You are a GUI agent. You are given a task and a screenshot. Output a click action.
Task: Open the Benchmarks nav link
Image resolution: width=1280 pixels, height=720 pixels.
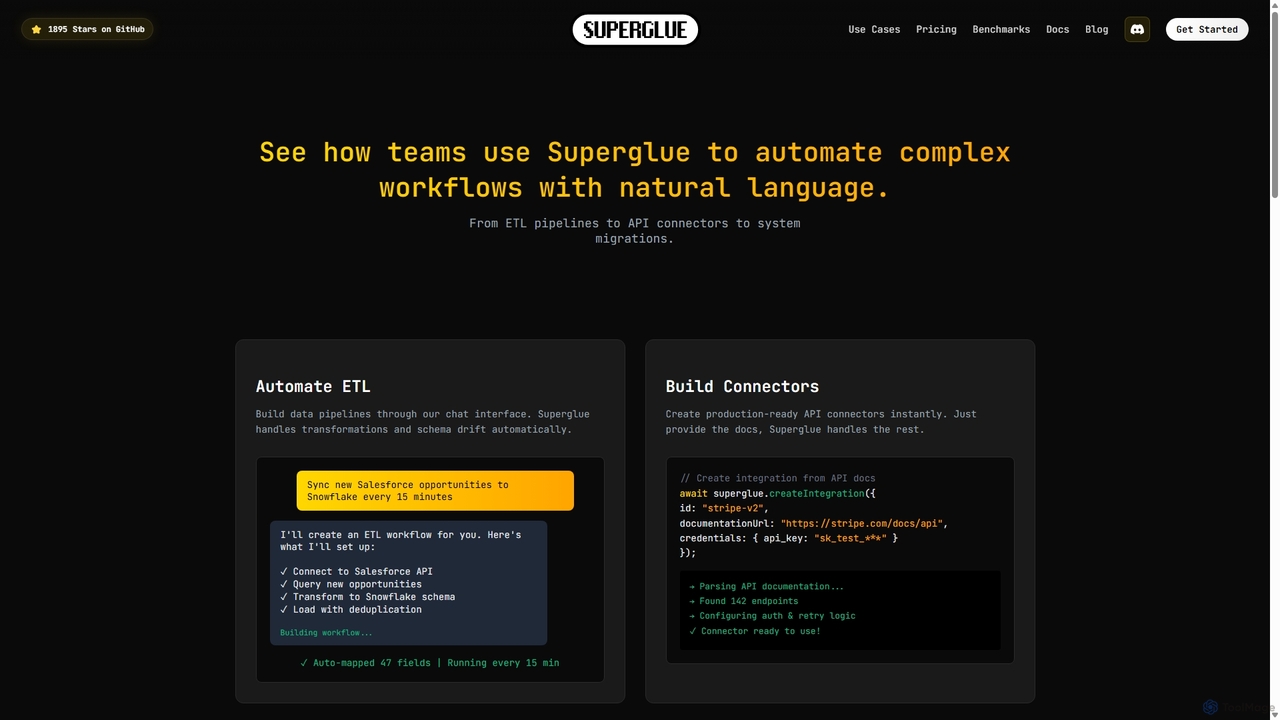(1001, 29)
